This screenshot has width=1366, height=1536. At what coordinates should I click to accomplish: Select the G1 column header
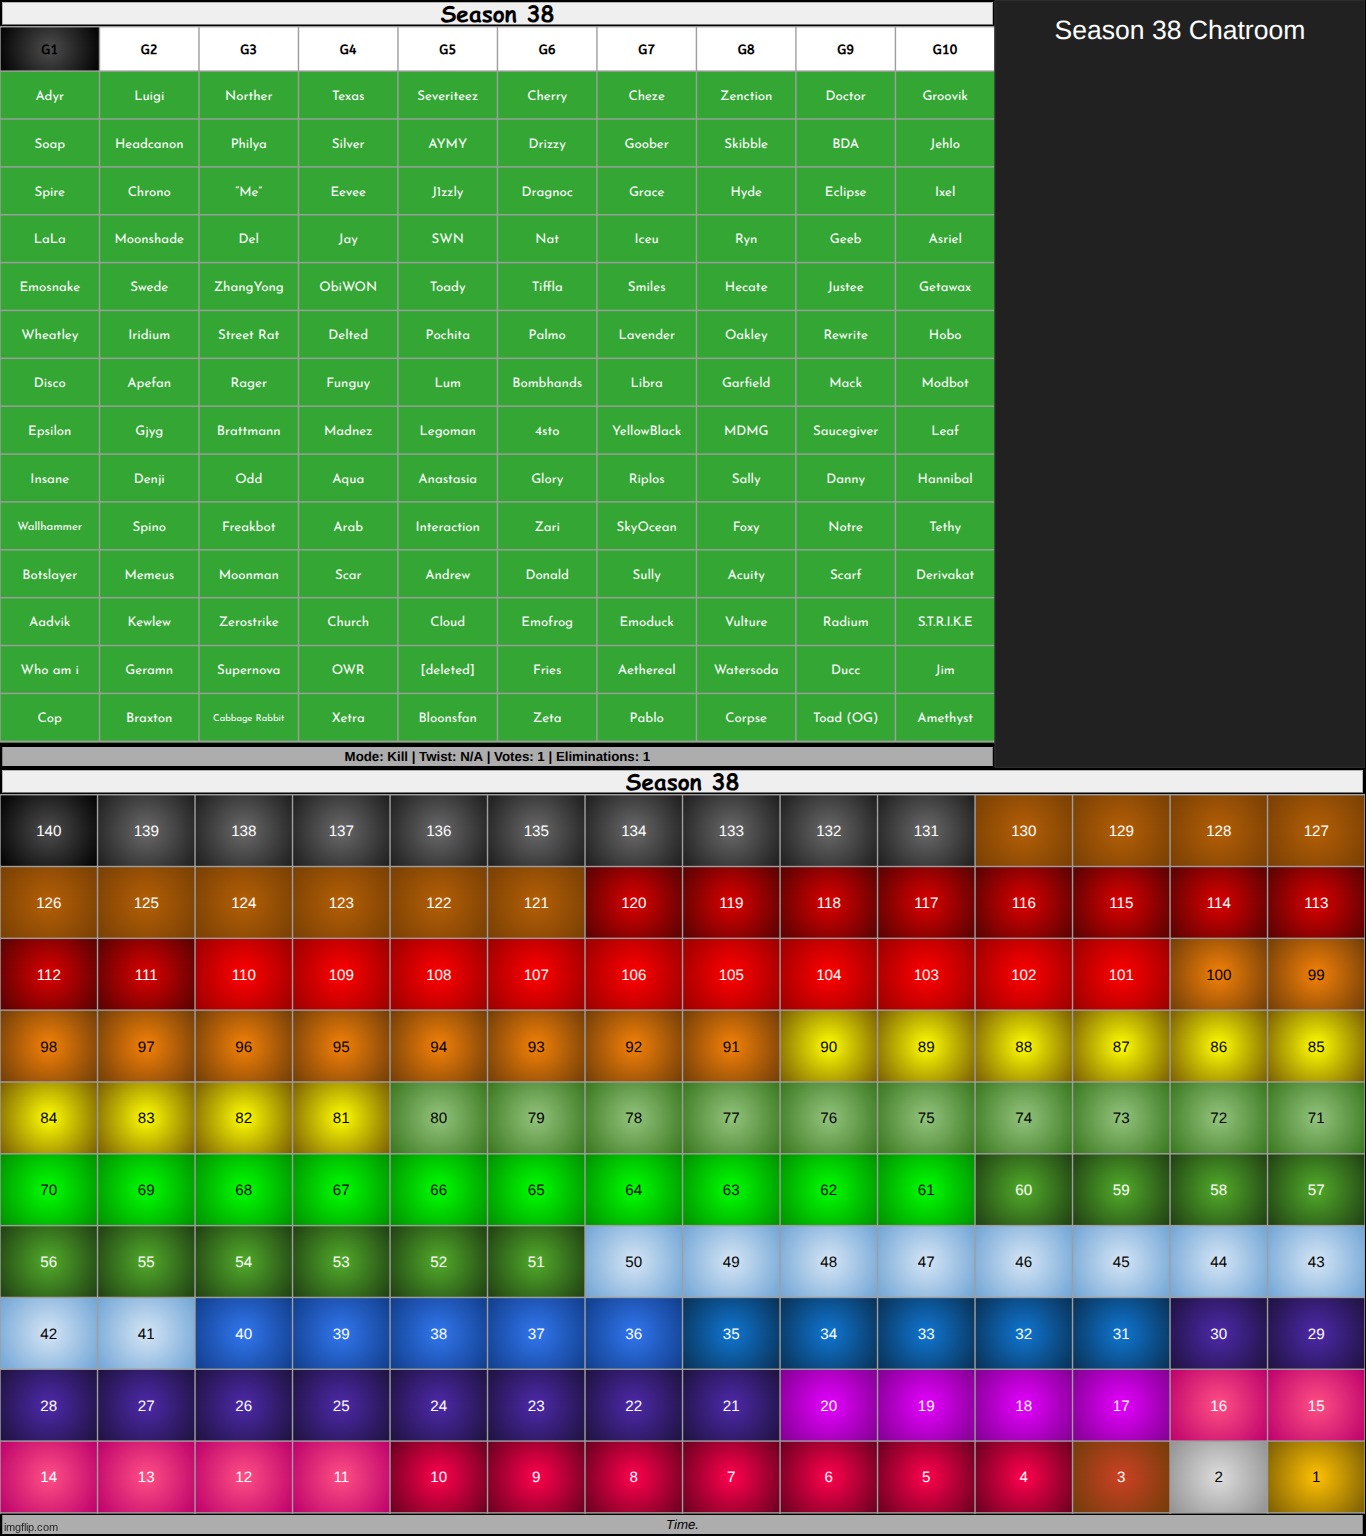(x=50, y=49)
